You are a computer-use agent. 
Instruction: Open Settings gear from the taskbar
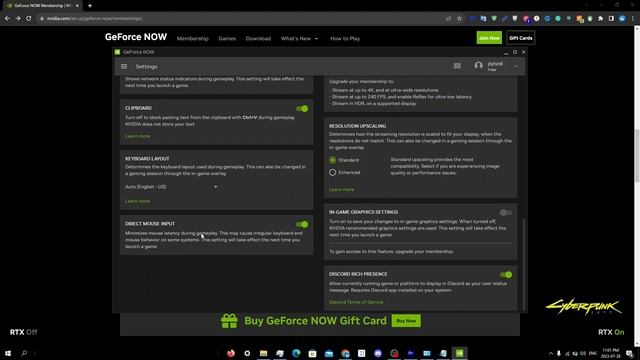click(x=247, y=353)
